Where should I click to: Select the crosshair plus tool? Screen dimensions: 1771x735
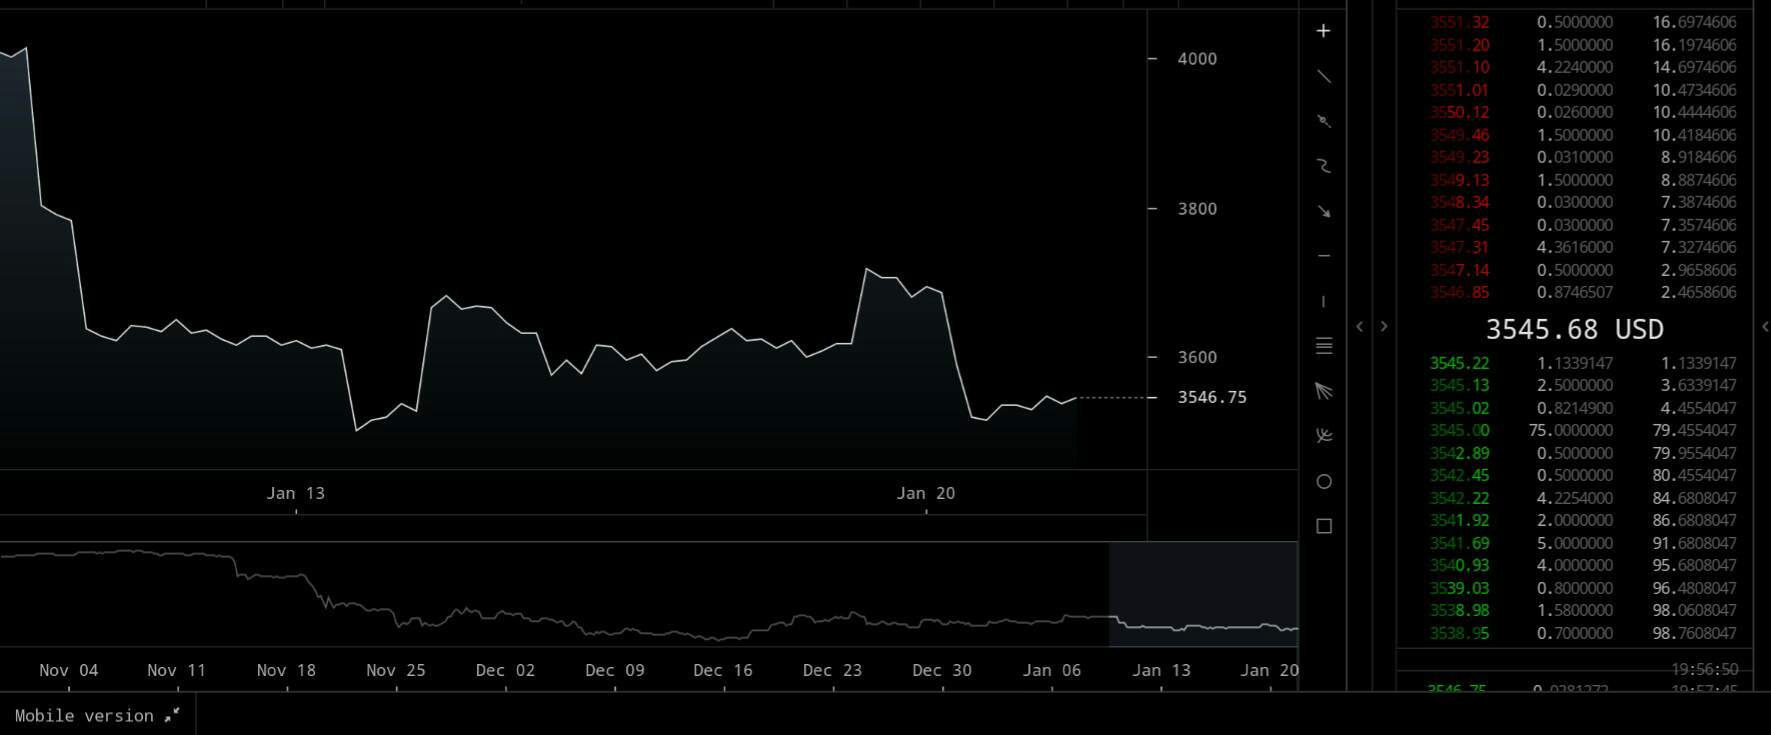(1323, 31)
